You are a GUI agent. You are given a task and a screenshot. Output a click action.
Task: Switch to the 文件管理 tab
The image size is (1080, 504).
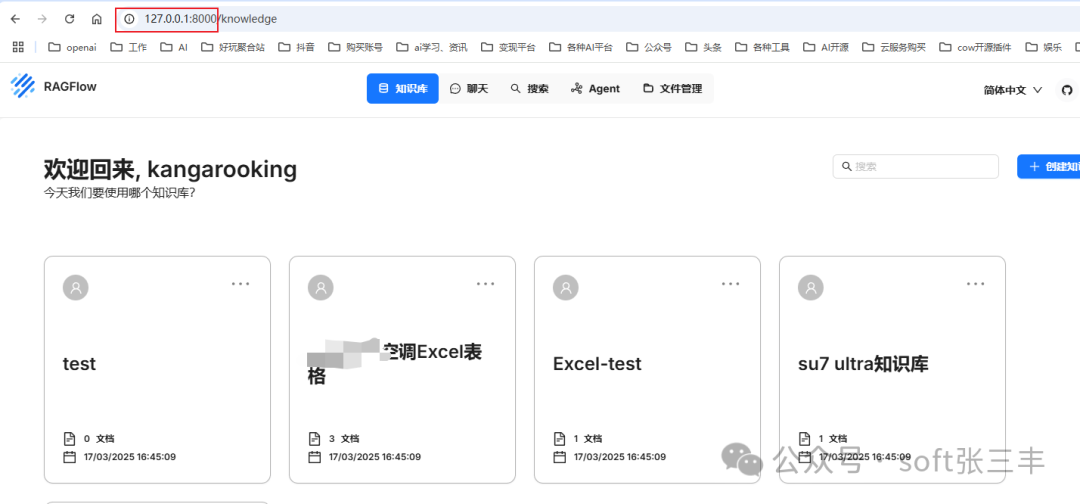(672, 89)
